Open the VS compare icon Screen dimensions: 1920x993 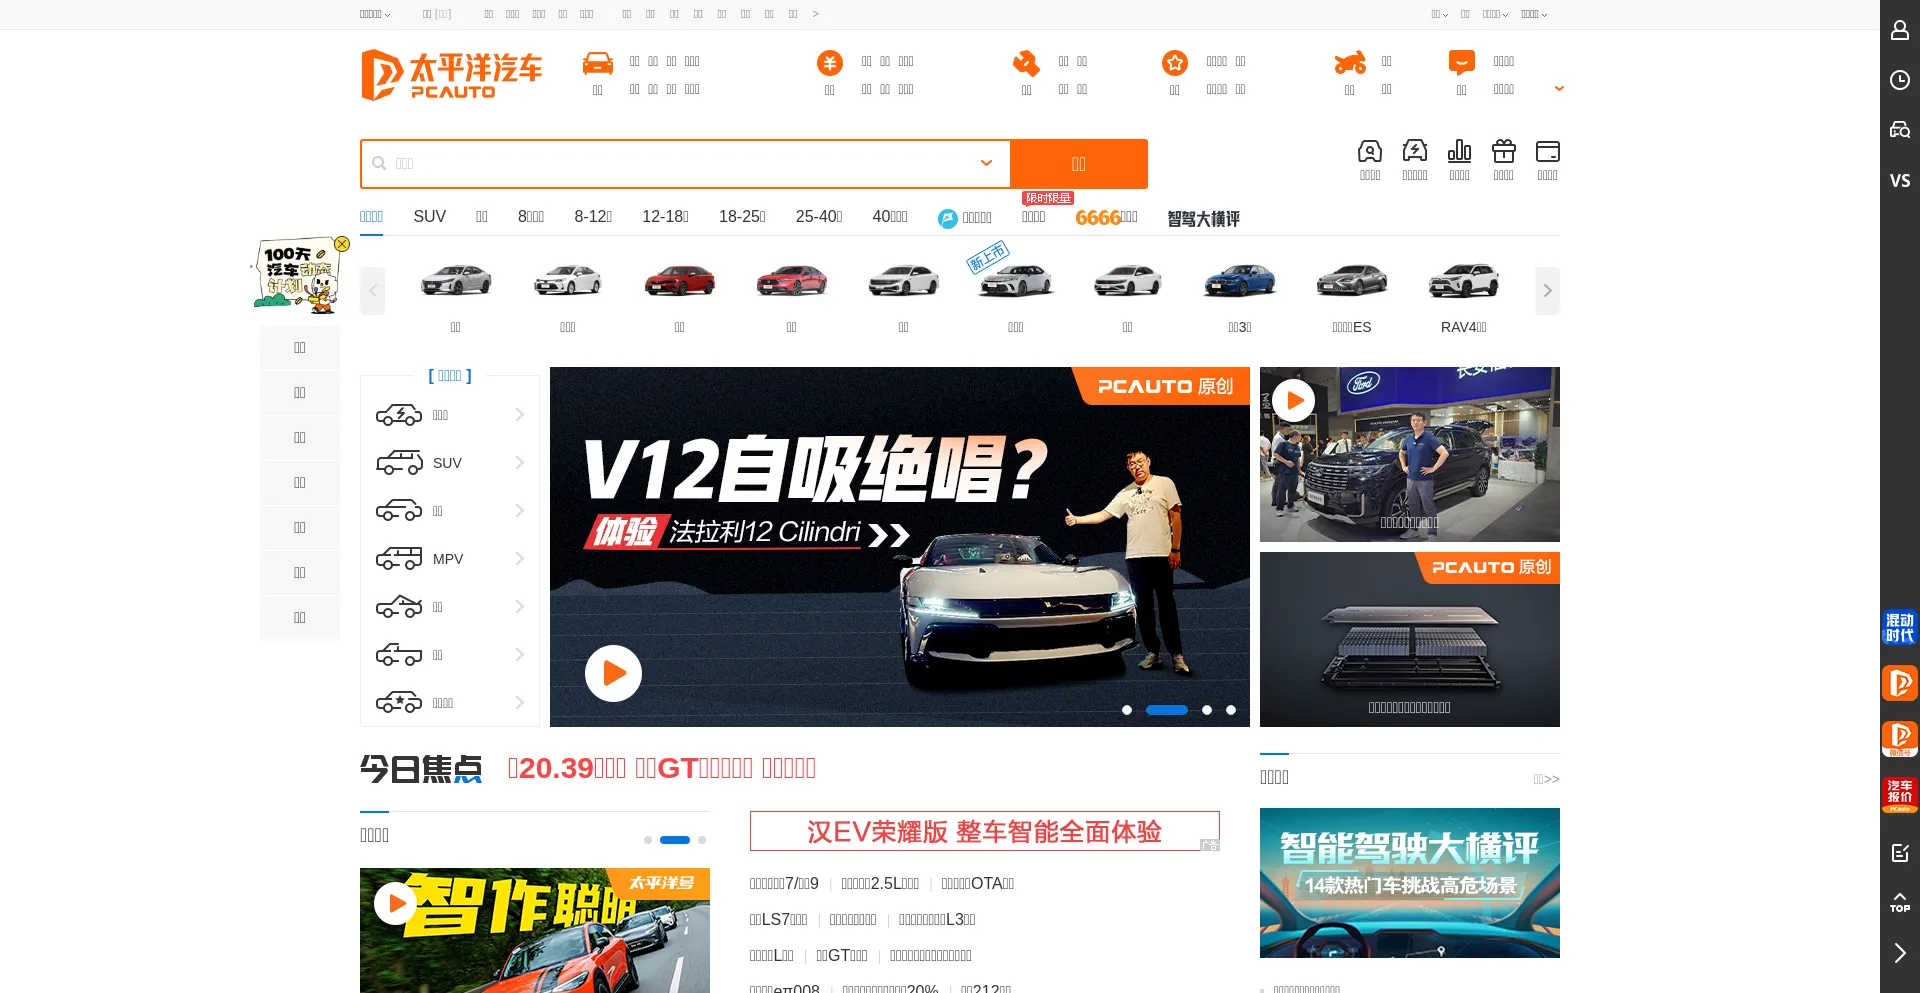click(x=1900, y=180)
